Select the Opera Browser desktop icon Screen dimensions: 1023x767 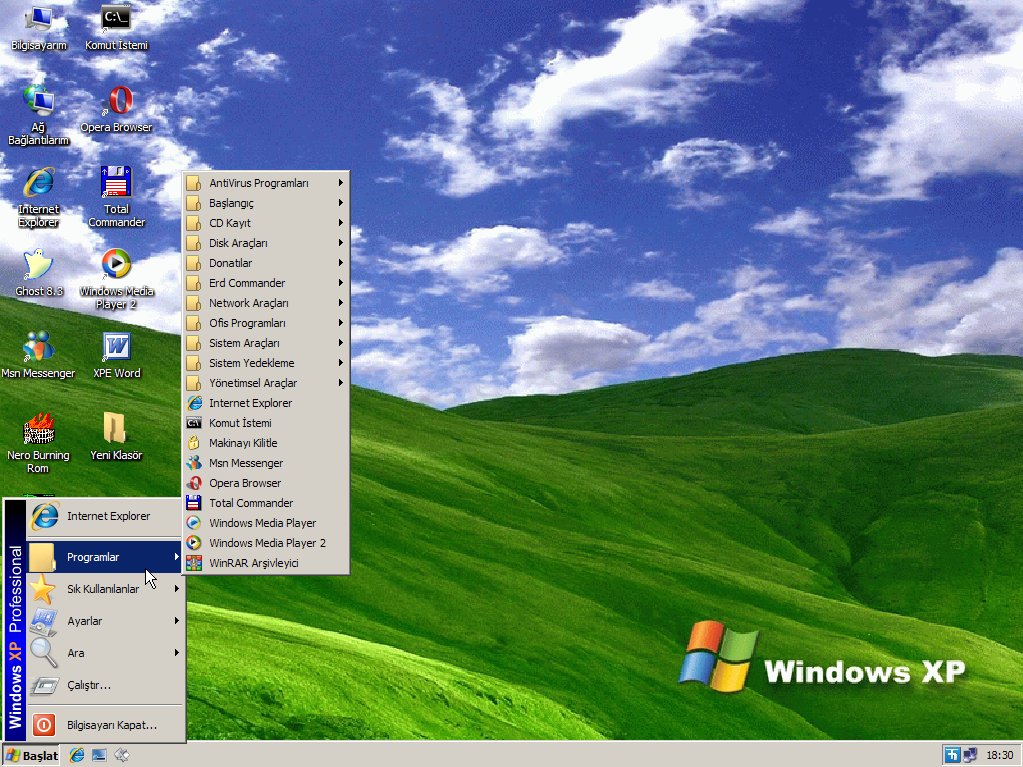click(116, 110)
